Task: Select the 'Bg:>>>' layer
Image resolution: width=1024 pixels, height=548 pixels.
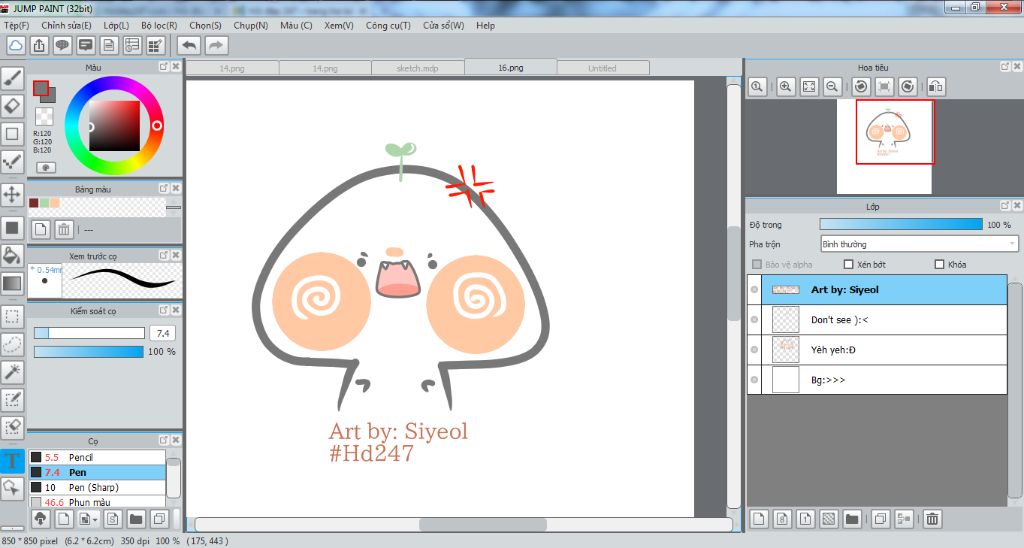Action: tap(877, 379)
